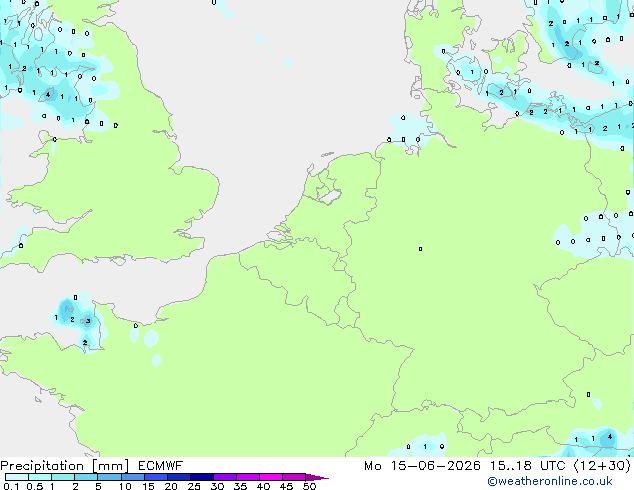Click the '[mm]' unit label
634x490 pixels.
pyautogui.click(x=111, y=466)
